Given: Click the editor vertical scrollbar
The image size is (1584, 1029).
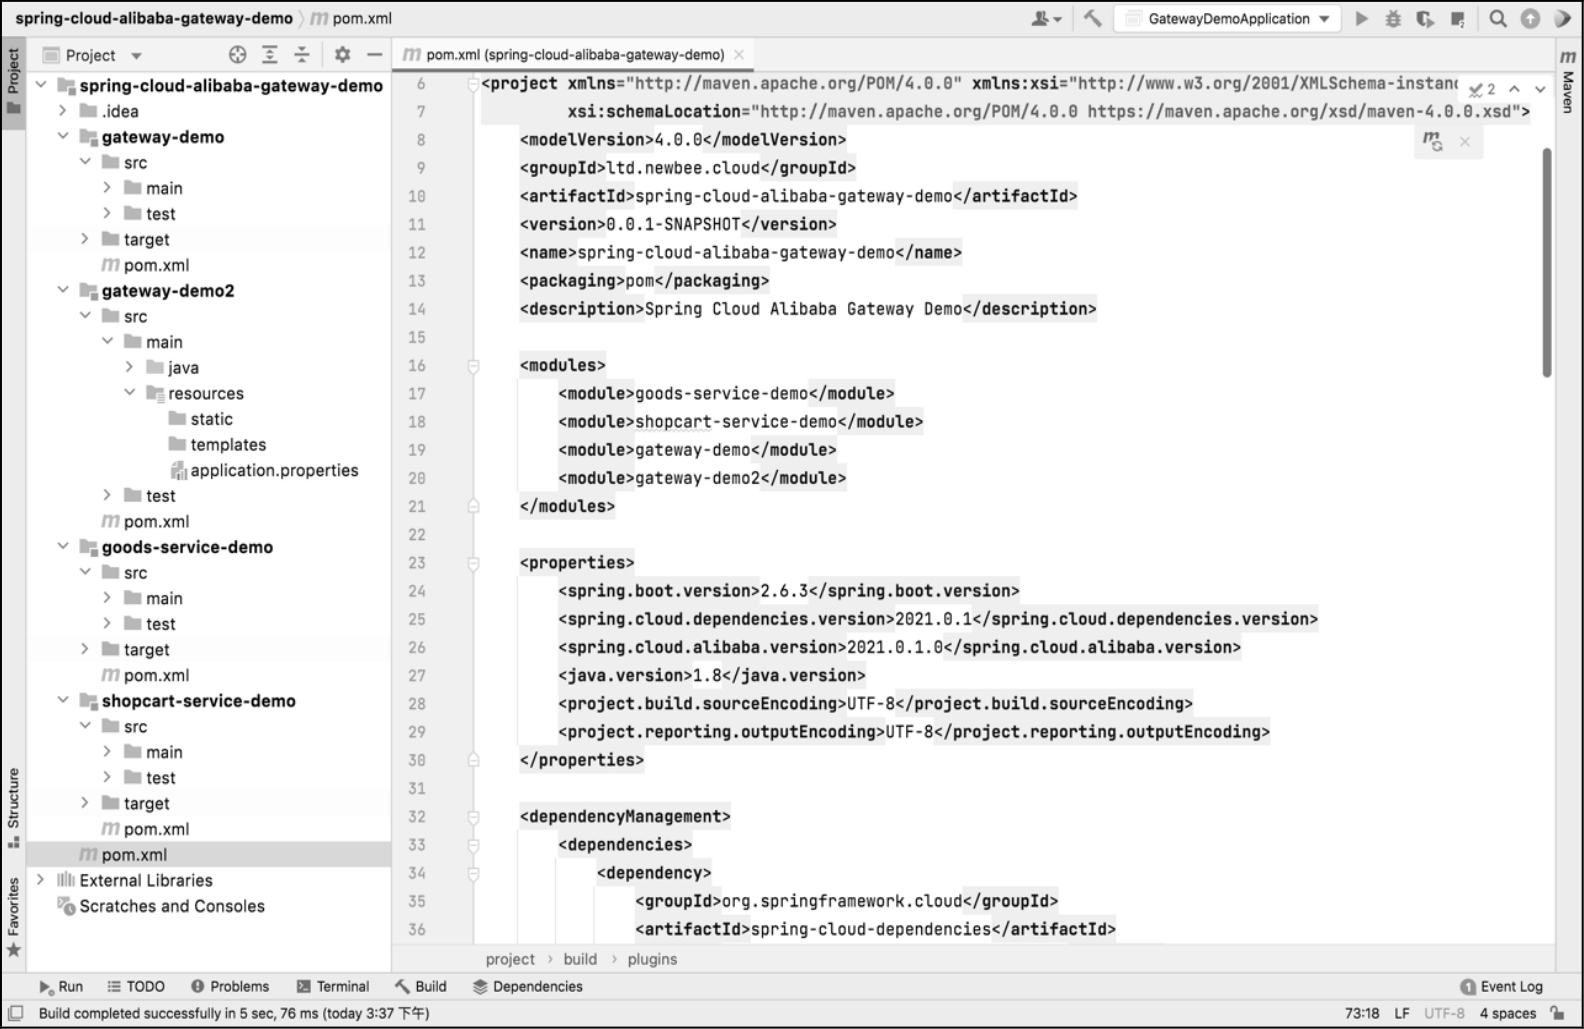Looking at the screenshot, I should (x=1547, y=262).
